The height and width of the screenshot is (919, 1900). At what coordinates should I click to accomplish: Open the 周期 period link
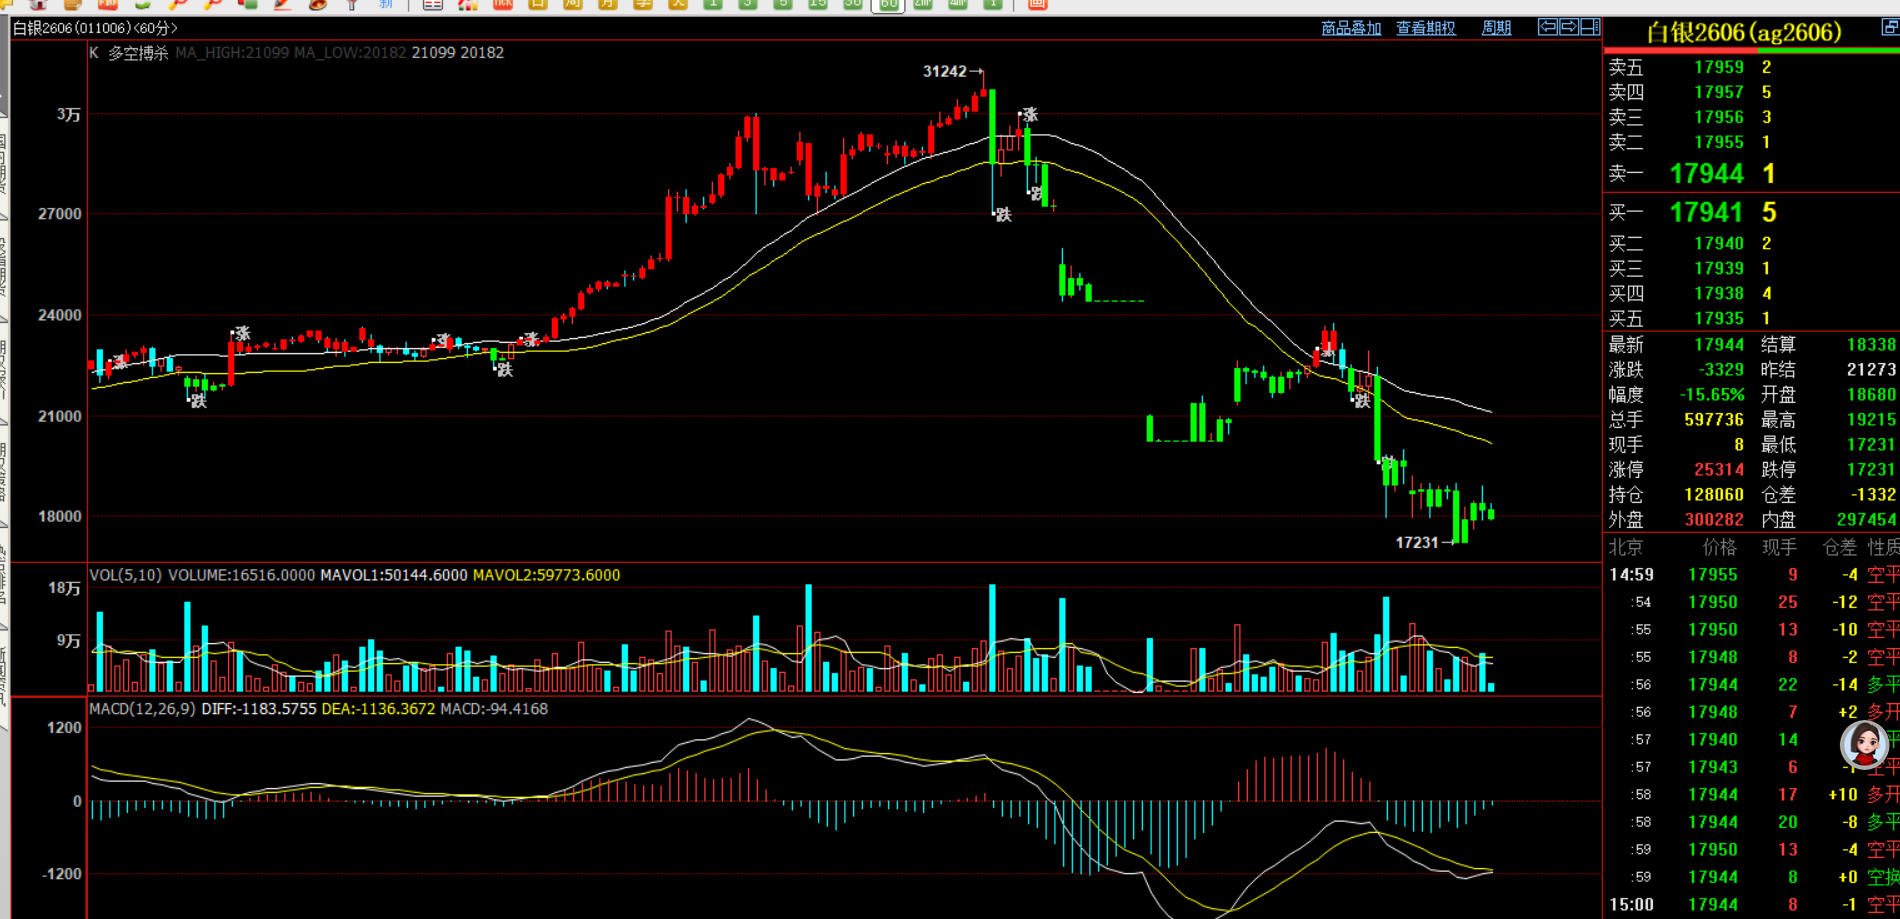click(1496, 28)
